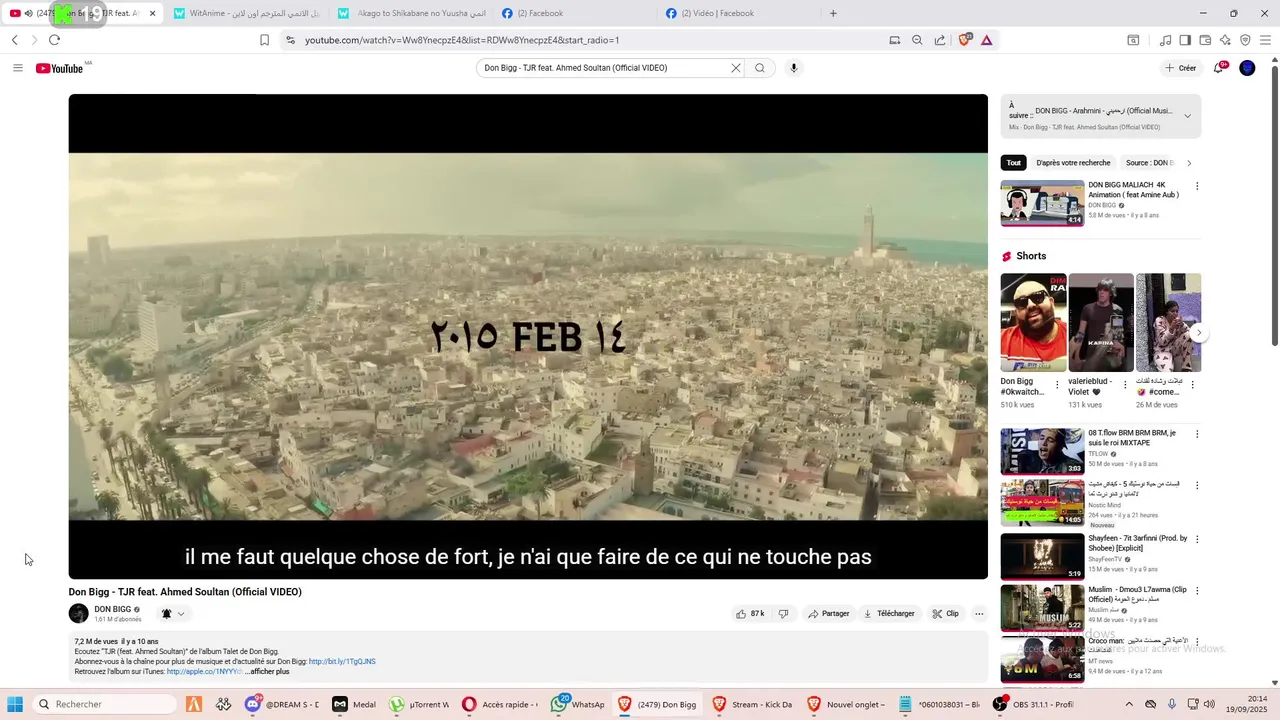This screenshot has height=720, width=1280.
Task: Click the Télécharger download button
Action: point(889,614)
